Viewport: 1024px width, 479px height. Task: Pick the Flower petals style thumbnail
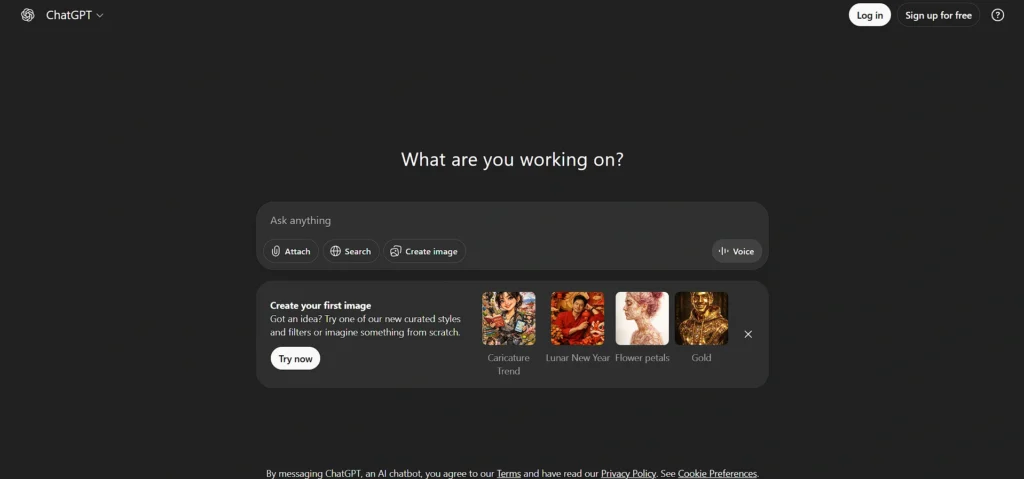(642, 319)
